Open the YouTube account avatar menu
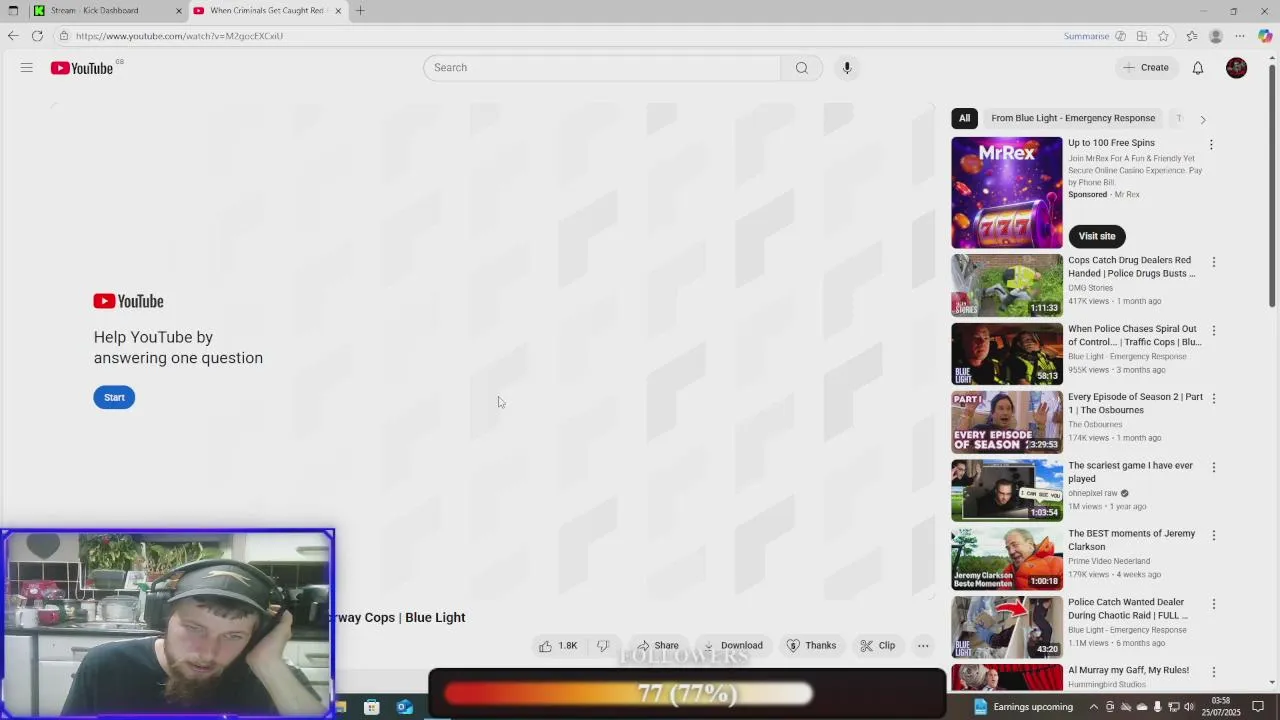The image size is (1280, 720). coord(1237,68)
